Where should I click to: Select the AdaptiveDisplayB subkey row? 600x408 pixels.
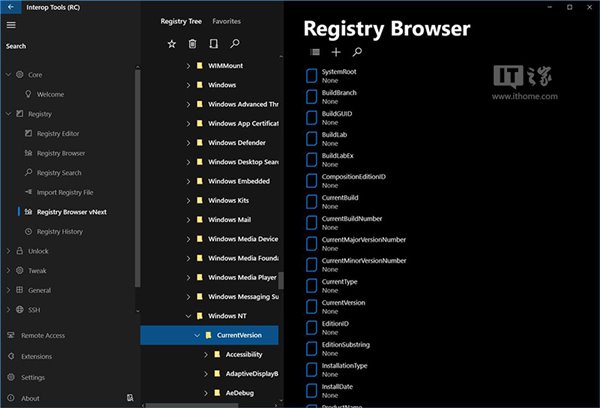pos(210,374)
